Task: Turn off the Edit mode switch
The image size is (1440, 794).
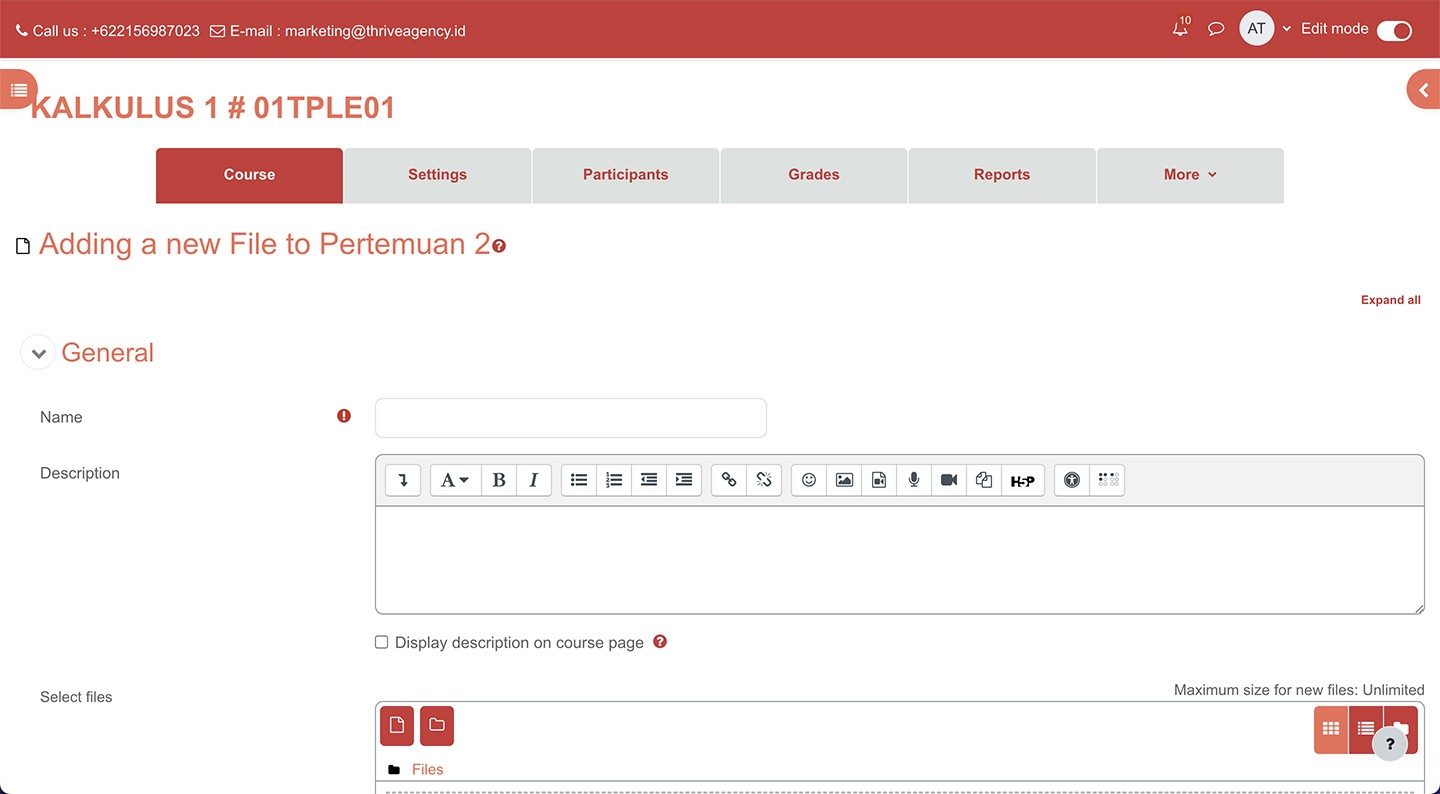Action: point(1394,30)
